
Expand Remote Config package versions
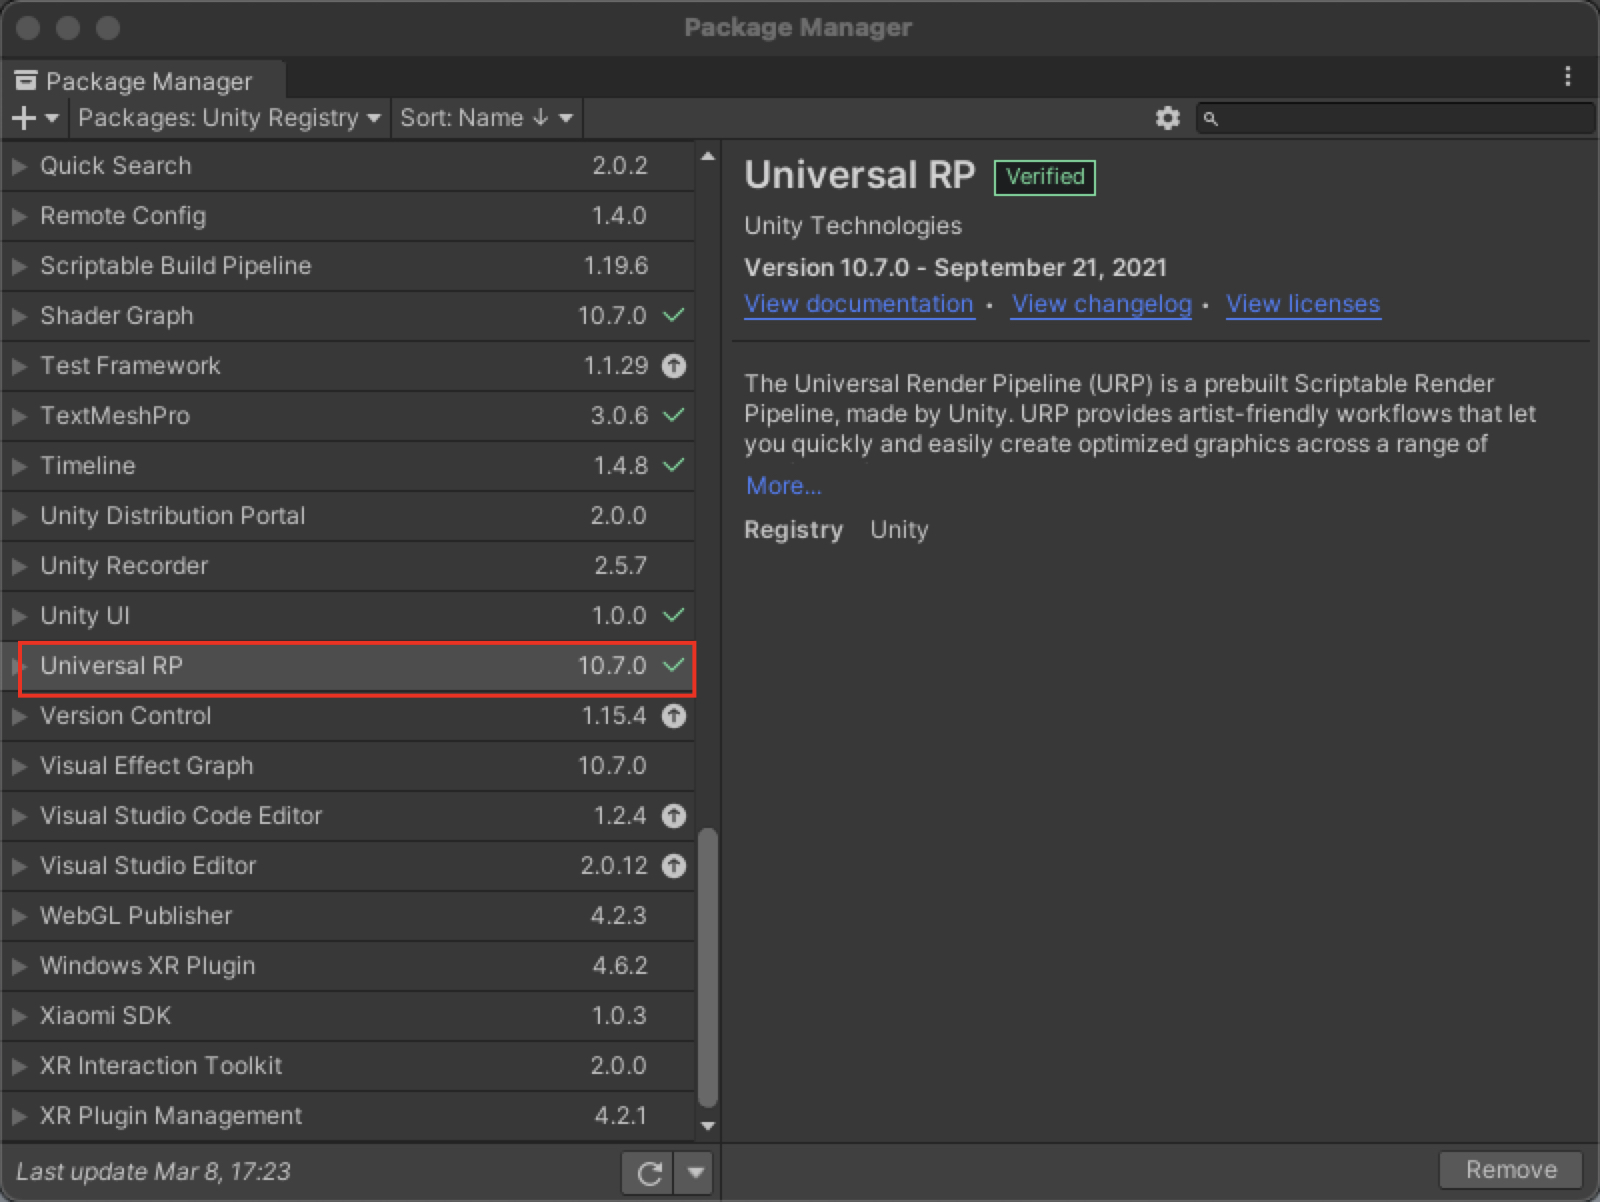tap(19, 216)
